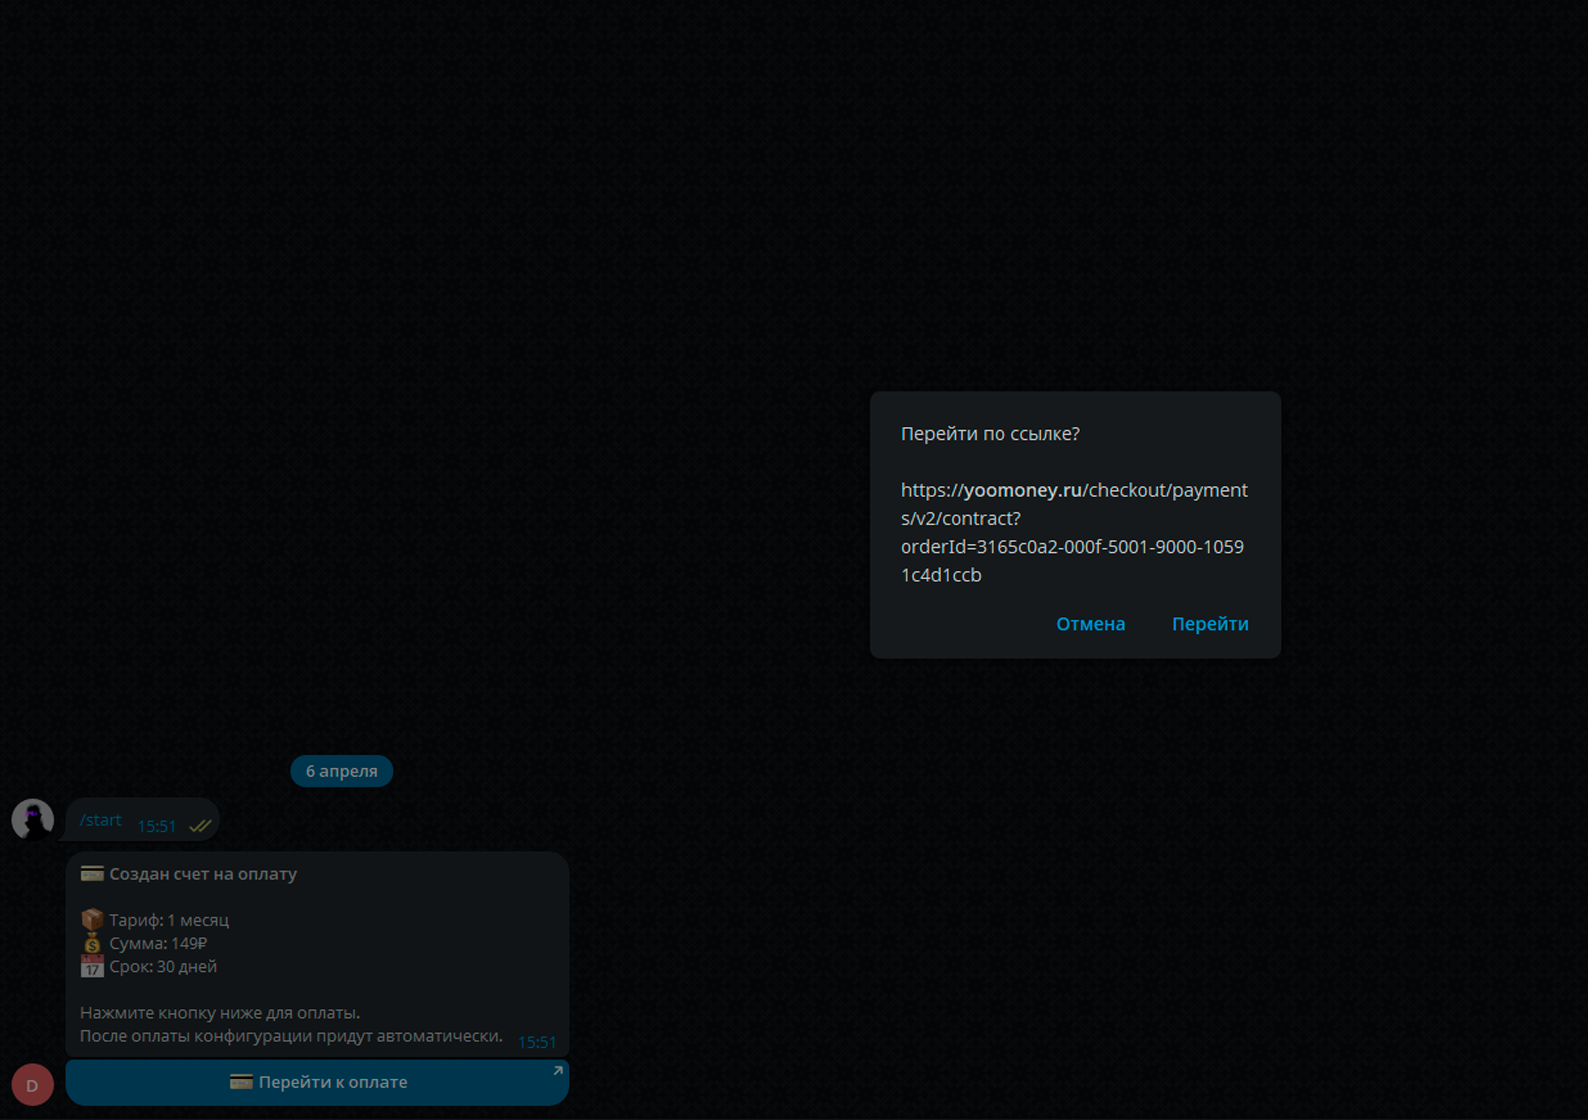
Task: Click the calendar emoji beside Срок
Action: [92, 966]
